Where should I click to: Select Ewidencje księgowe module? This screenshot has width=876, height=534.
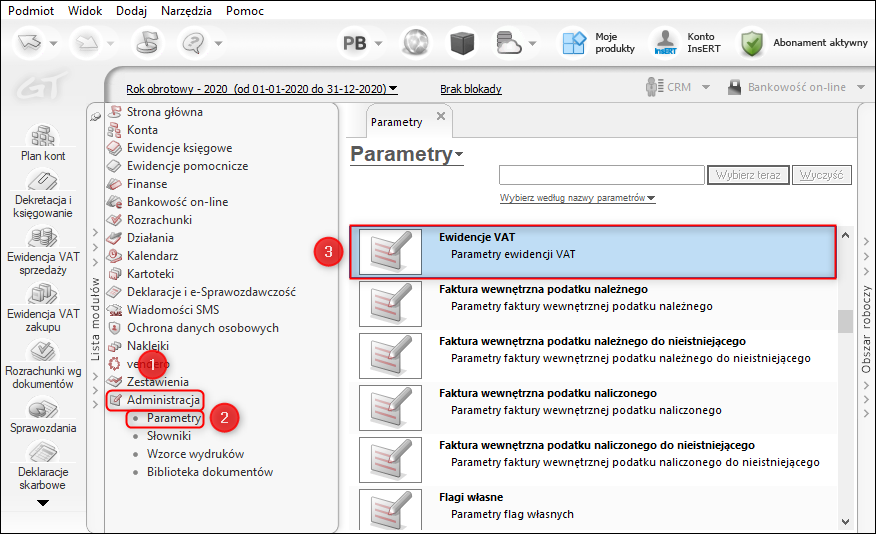(179, 148)
